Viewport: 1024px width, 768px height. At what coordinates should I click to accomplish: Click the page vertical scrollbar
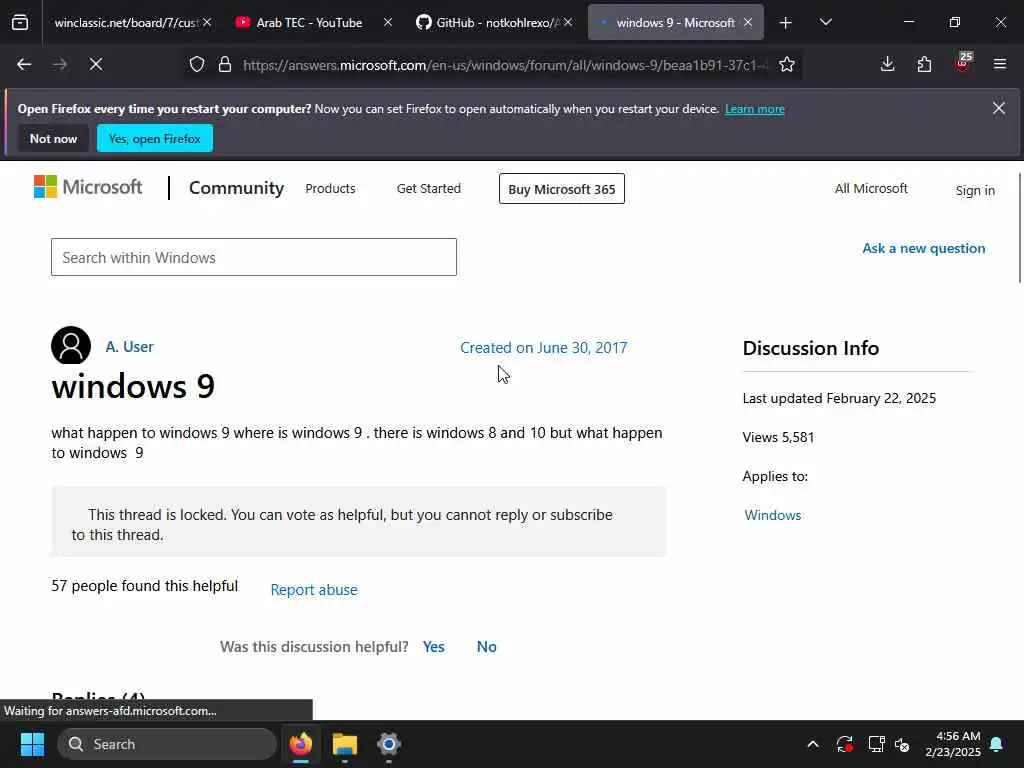[1020, 228]
